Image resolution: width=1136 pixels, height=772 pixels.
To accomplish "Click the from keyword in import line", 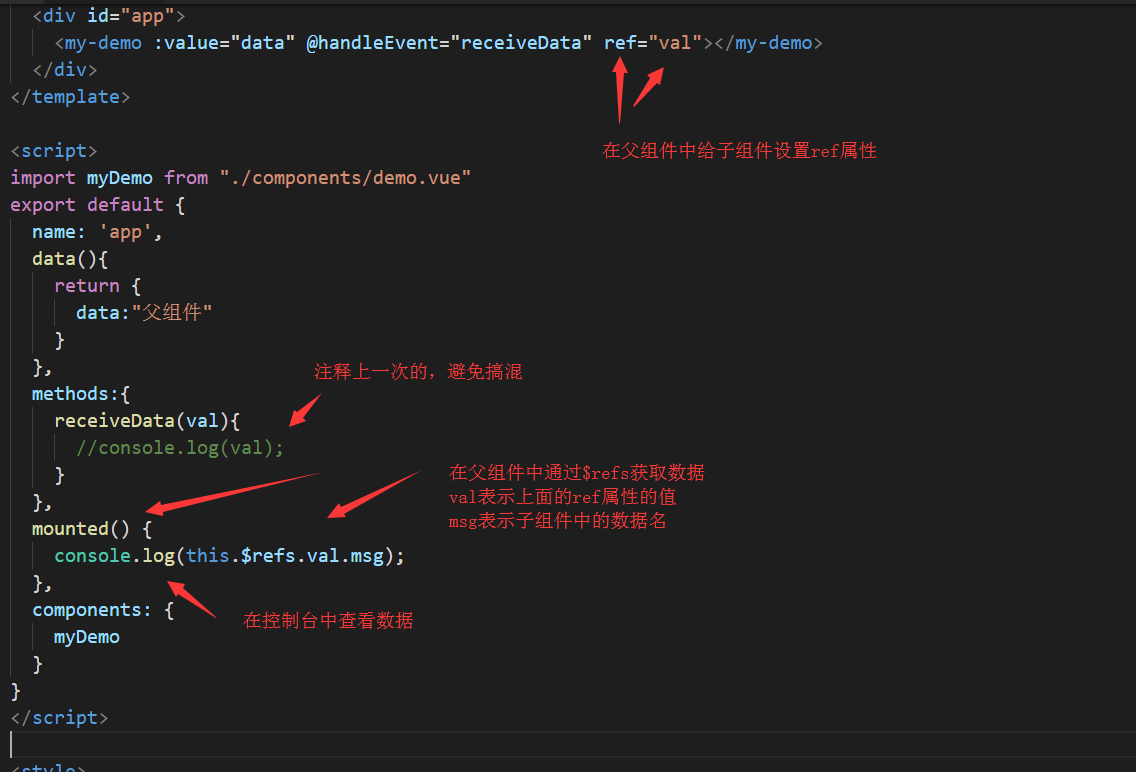I will click(x=185, y=177).
